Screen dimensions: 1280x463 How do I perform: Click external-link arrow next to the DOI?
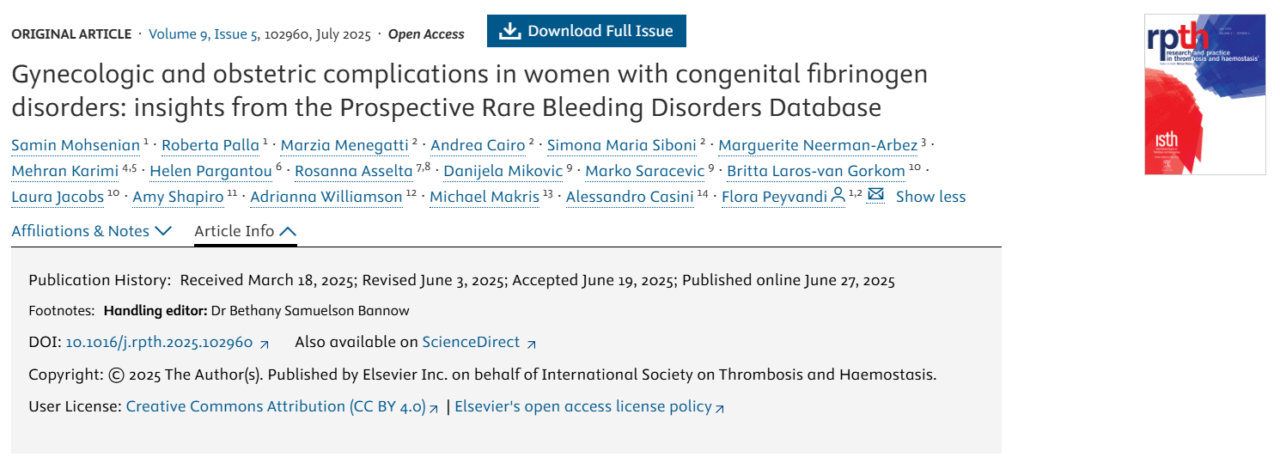[264, 343]
